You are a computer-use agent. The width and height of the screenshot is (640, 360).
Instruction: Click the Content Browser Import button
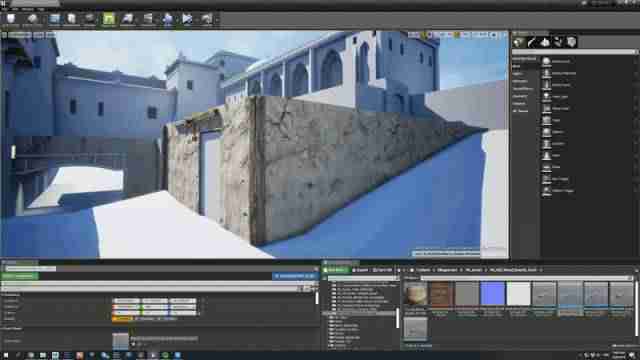(x=360, y=270)
